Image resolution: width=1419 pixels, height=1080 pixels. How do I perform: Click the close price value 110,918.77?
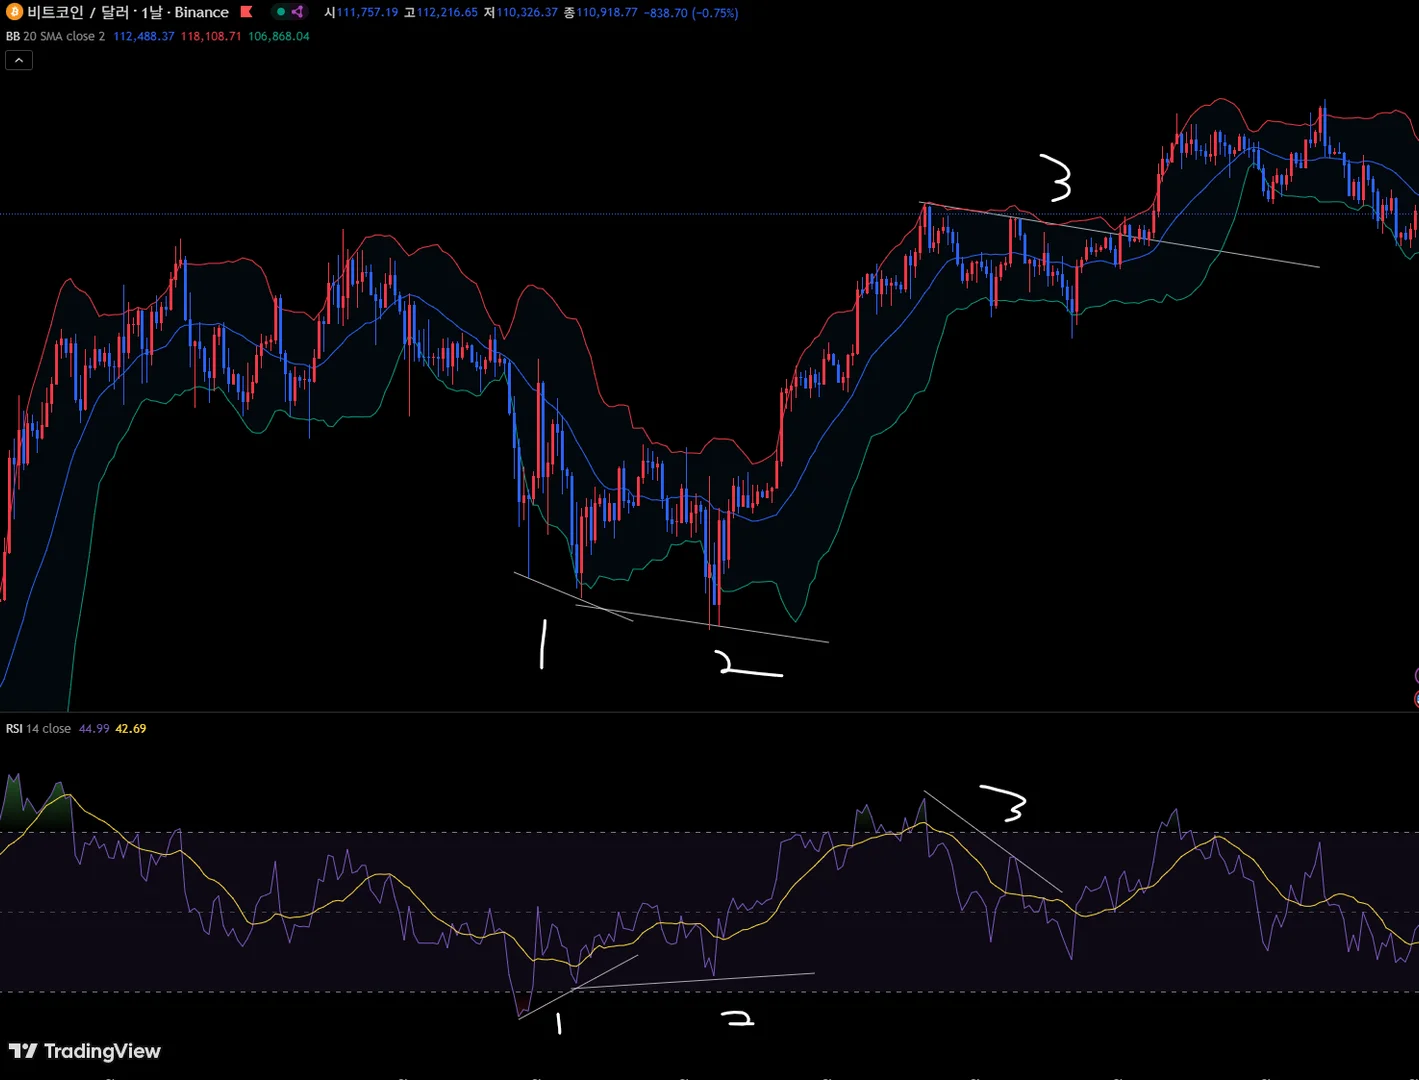pos(607,13)
